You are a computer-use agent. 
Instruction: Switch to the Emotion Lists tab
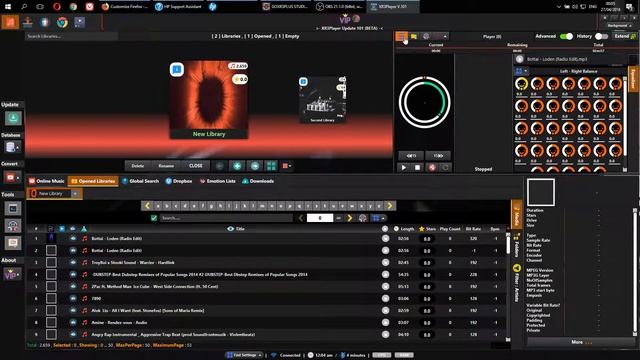tap(217, 181)
